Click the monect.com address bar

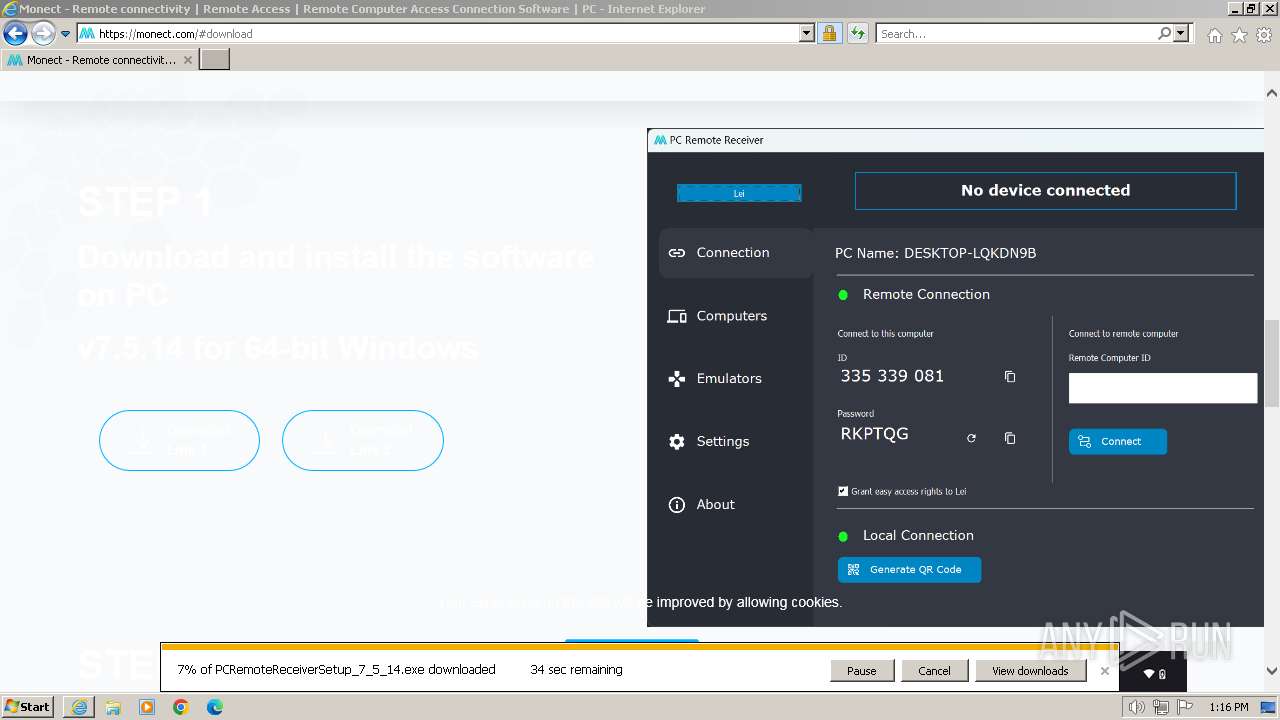(438, 33)
